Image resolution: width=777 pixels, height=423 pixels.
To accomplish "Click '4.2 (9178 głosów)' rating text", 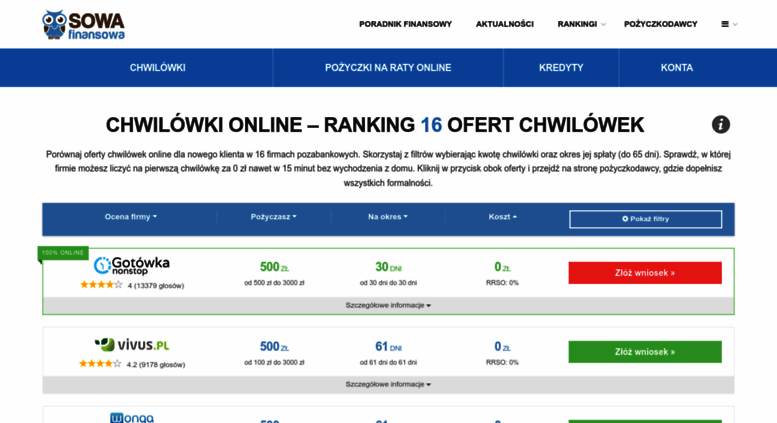I will click(156, 365).
